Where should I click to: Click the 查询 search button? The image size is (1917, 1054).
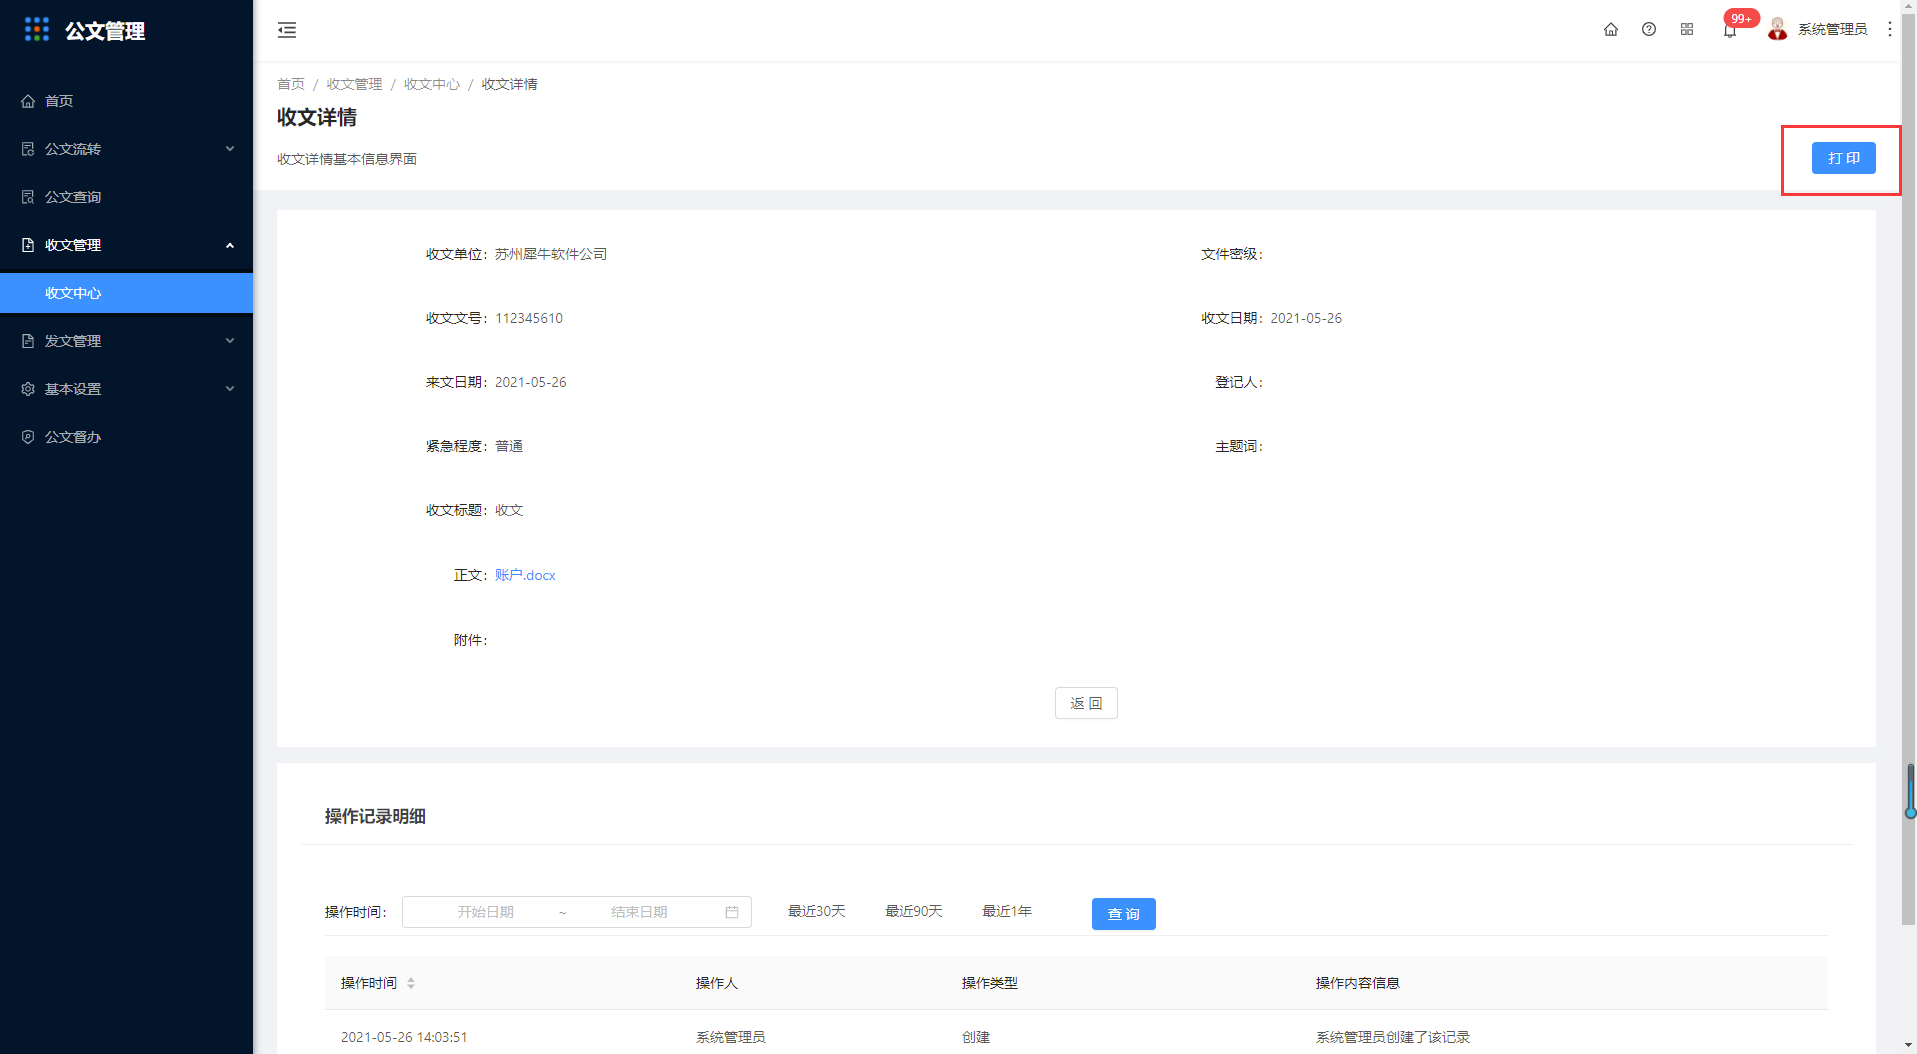[1123, 914]
